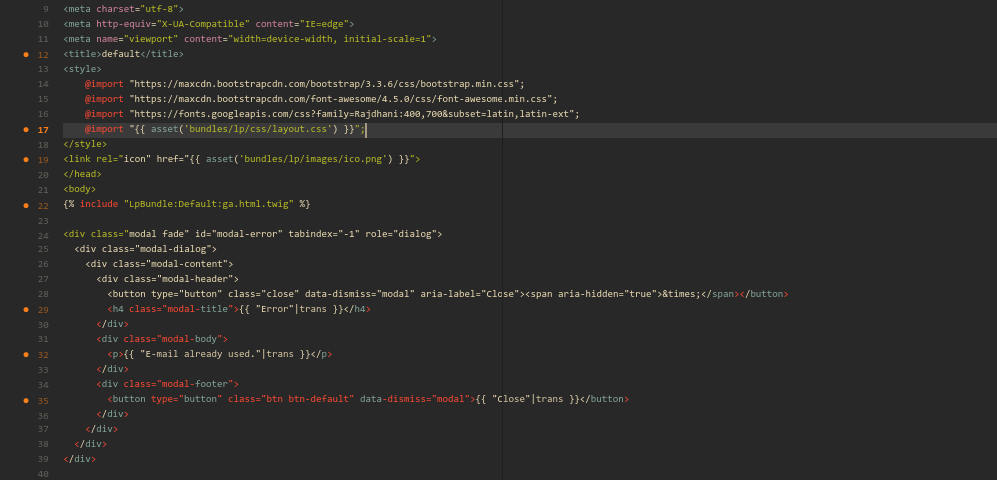Click the content="IE=edge" attribute
The image size is (997, 480).
pos(301,24)
